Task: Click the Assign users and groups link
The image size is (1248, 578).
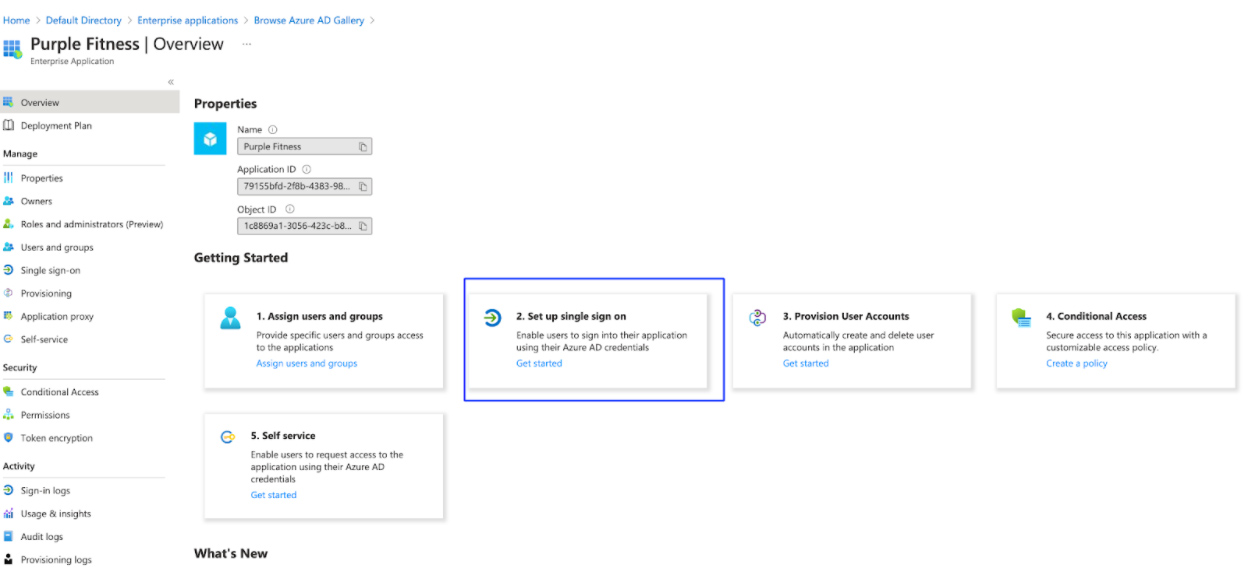Action: click(306, 363)
